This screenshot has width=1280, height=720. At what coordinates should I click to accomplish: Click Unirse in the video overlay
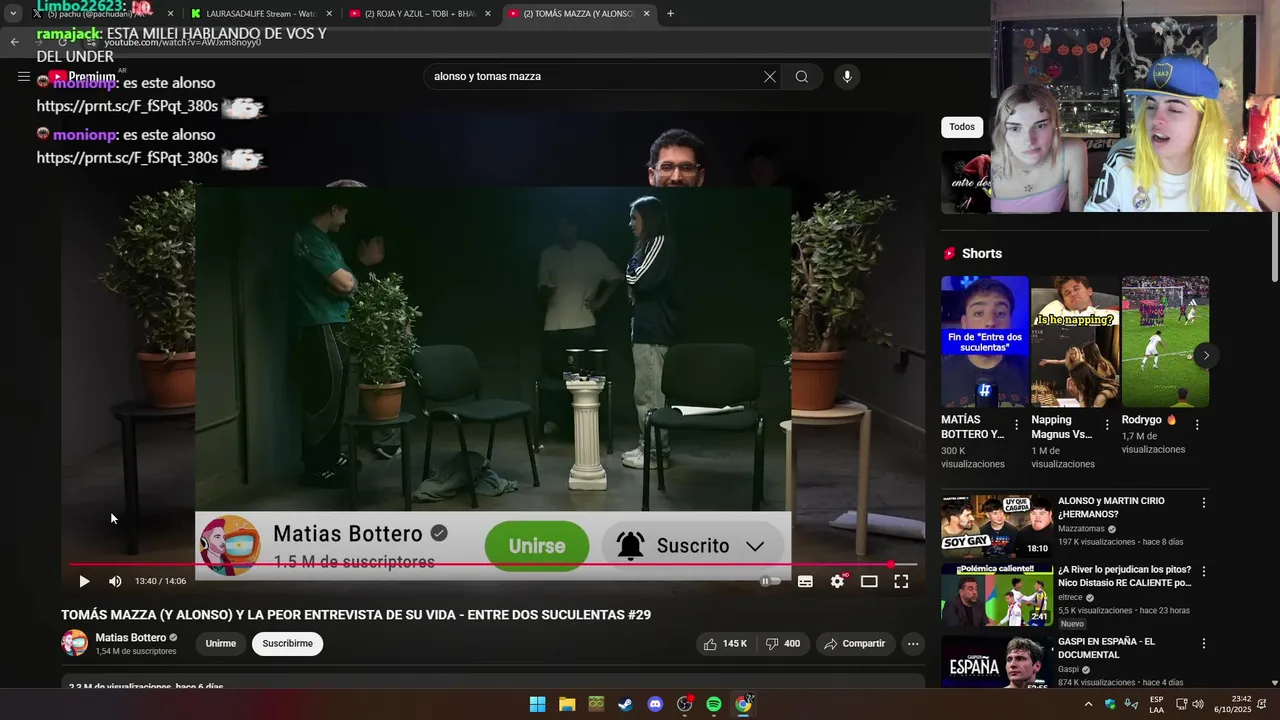click(x=537, y=546)
